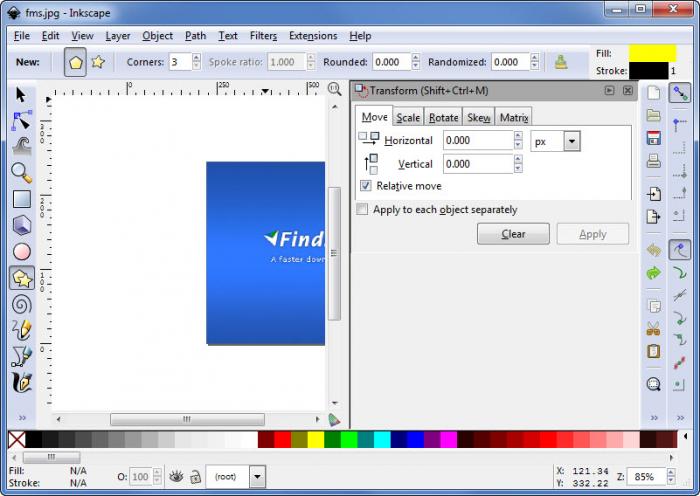This screenshot has width=700, height=496.
Task: Switch to the Rotate tab
Action: (443, 117)
